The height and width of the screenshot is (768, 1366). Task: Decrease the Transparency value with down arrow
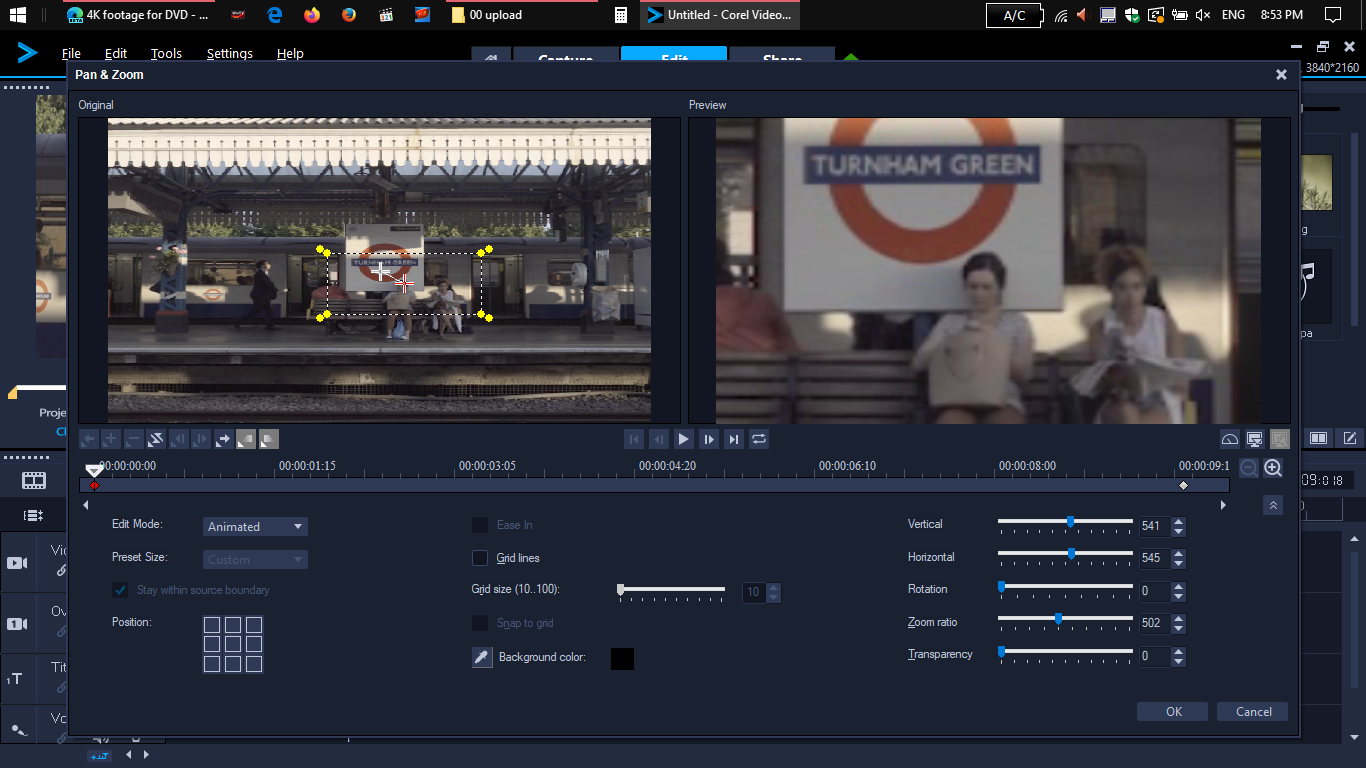pyautogui.click(x=1178, y=661)
